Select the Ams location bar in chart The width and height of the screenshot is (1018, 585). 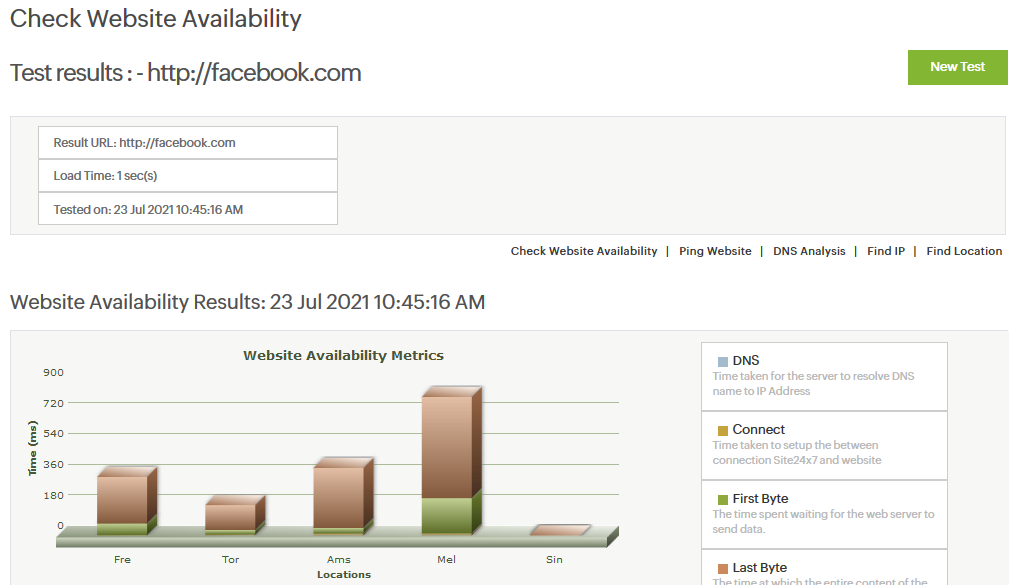tap(343, 496)
